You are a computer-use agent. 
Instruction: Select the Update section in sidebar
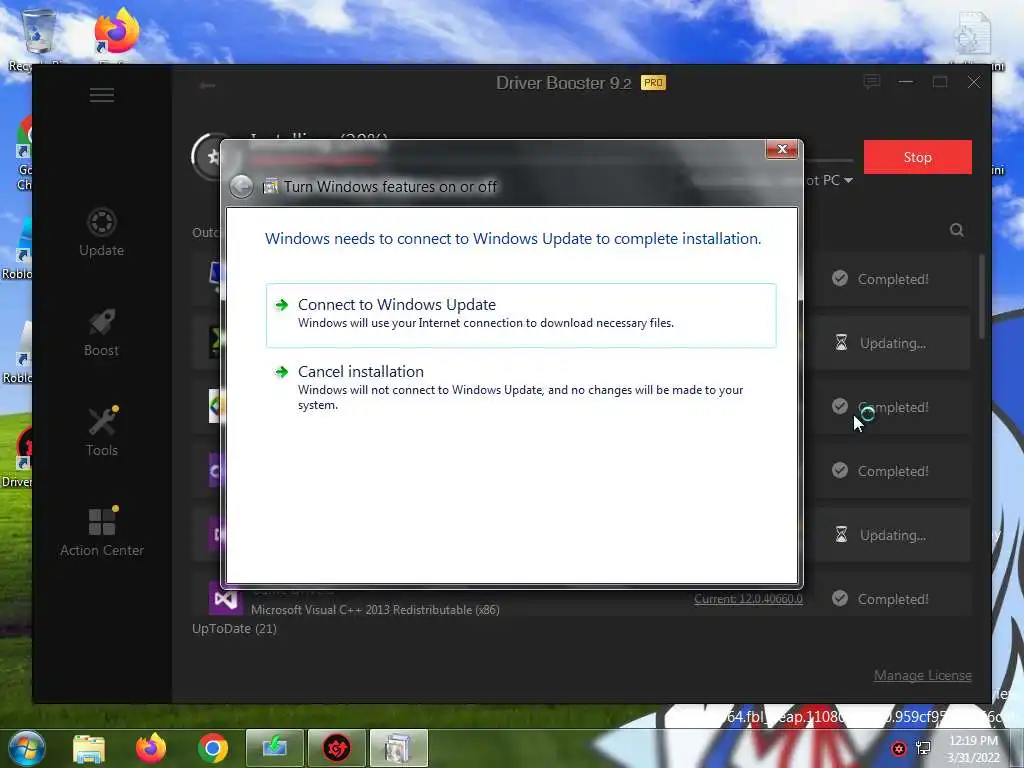pyautogui.click(x=101, y=232)
